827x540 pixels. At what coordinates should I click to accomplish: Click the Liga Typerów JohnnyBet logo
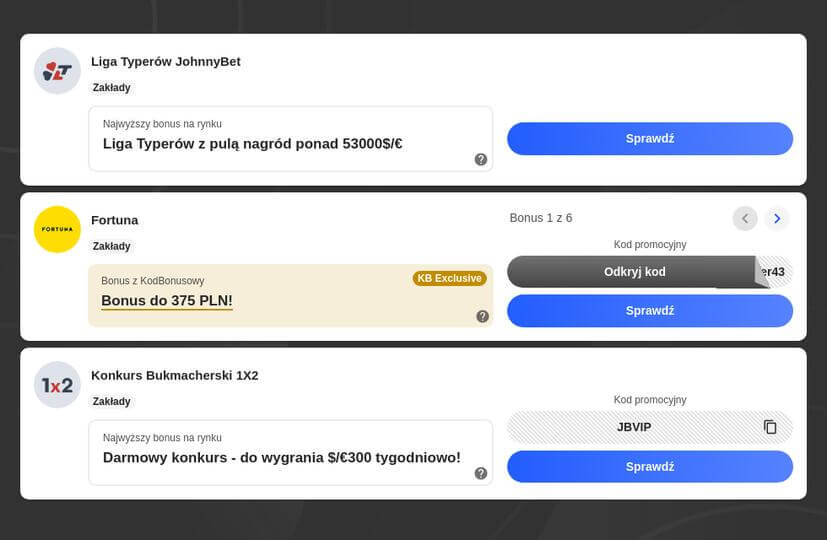tap(57, 71)
